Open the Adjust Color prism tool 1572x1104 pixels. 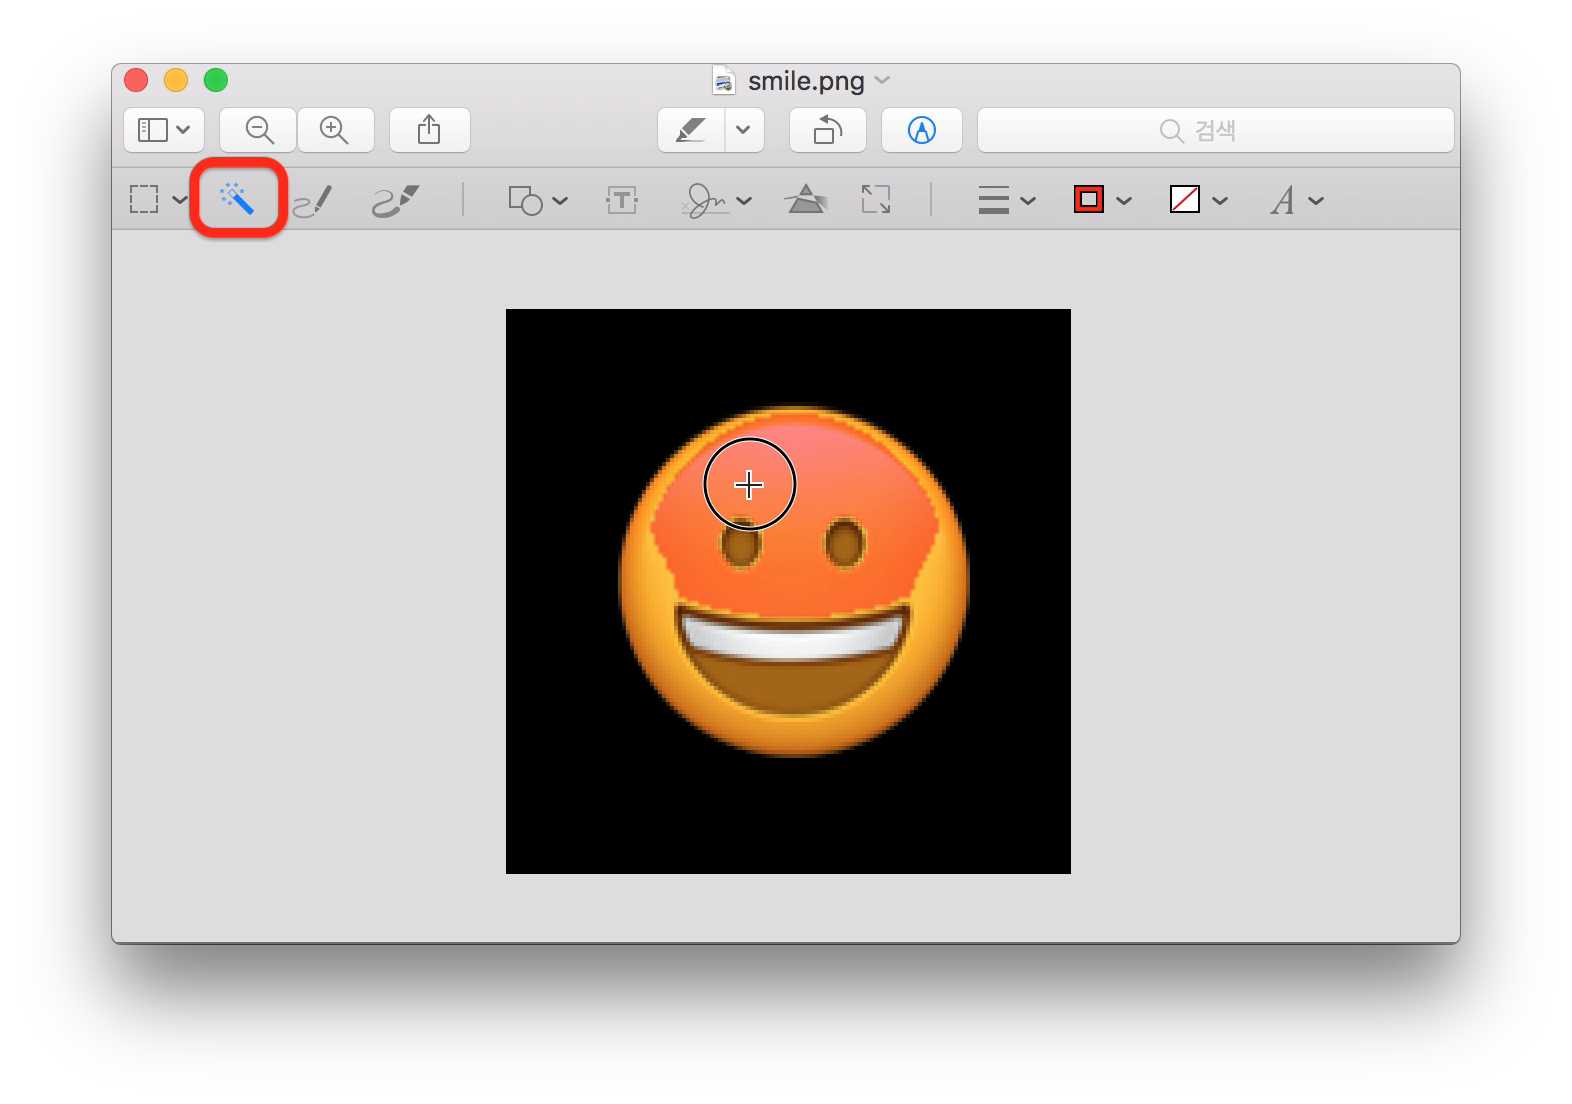point(806,199)
